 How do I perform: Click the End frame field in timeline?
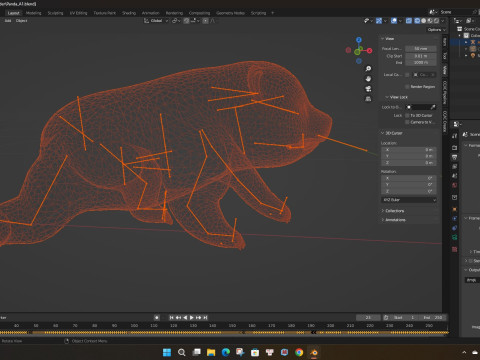[x=433, y=318]
